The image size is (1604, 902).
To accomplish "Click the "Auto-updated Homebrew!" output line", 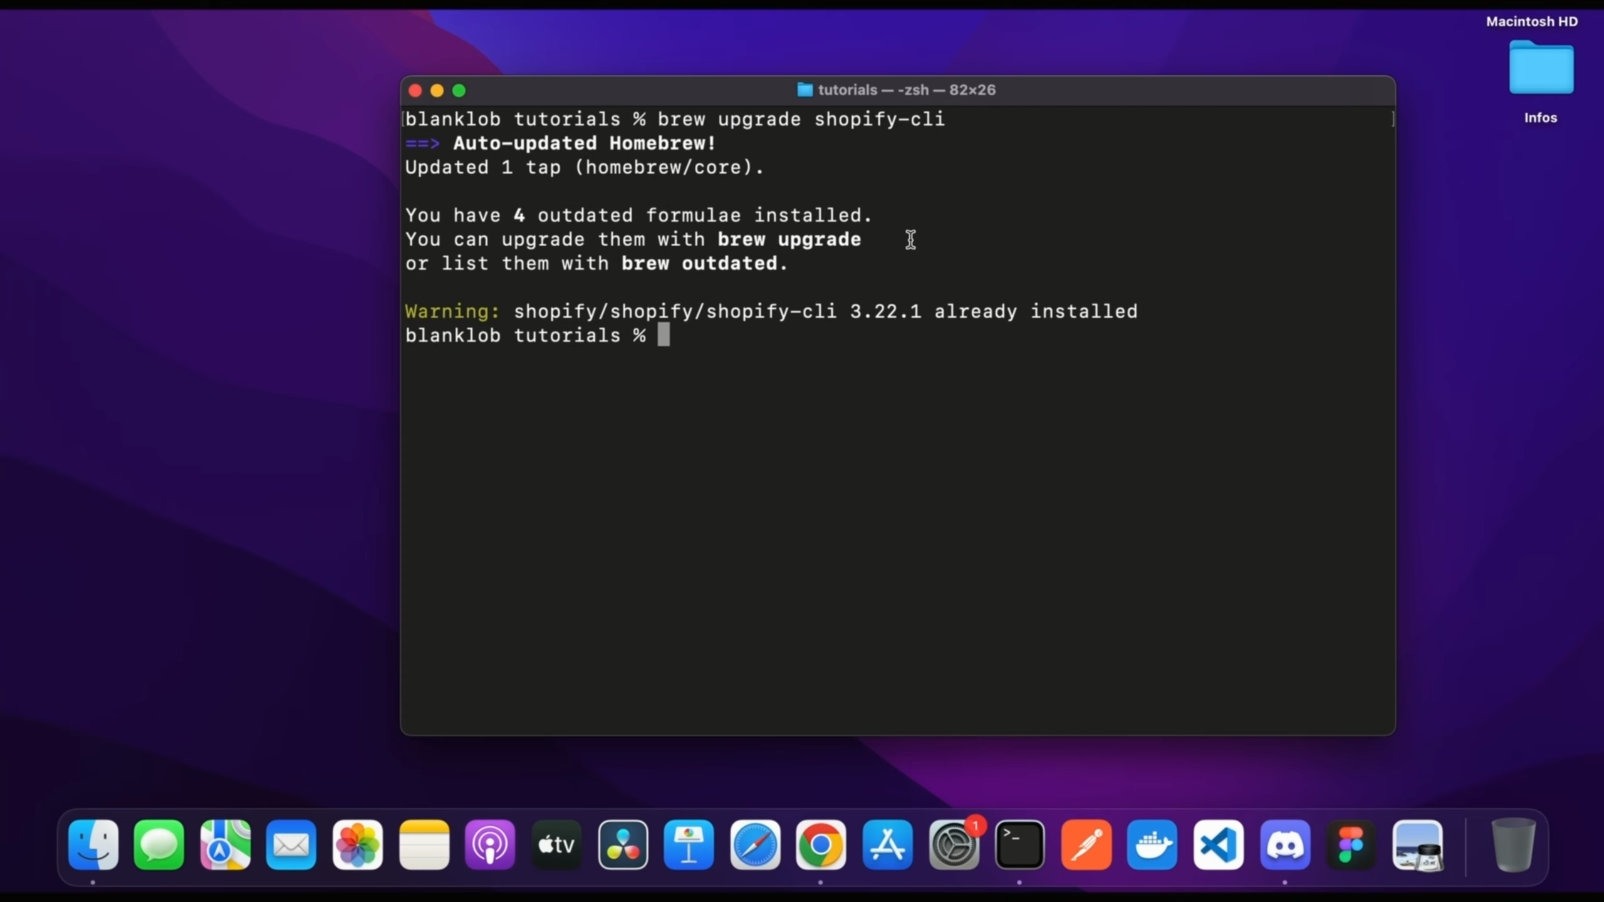I will [x=584, y=143].
